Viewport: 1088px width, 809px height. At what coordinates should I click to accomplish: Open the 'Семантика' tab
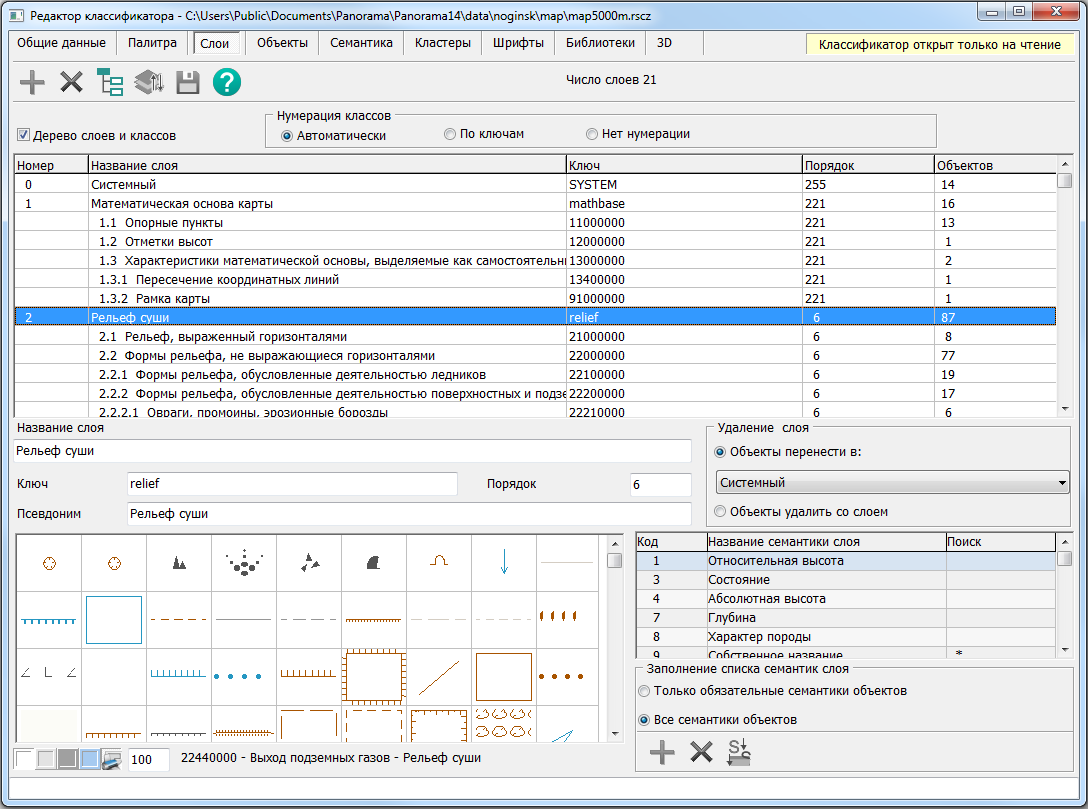[361, 43]
